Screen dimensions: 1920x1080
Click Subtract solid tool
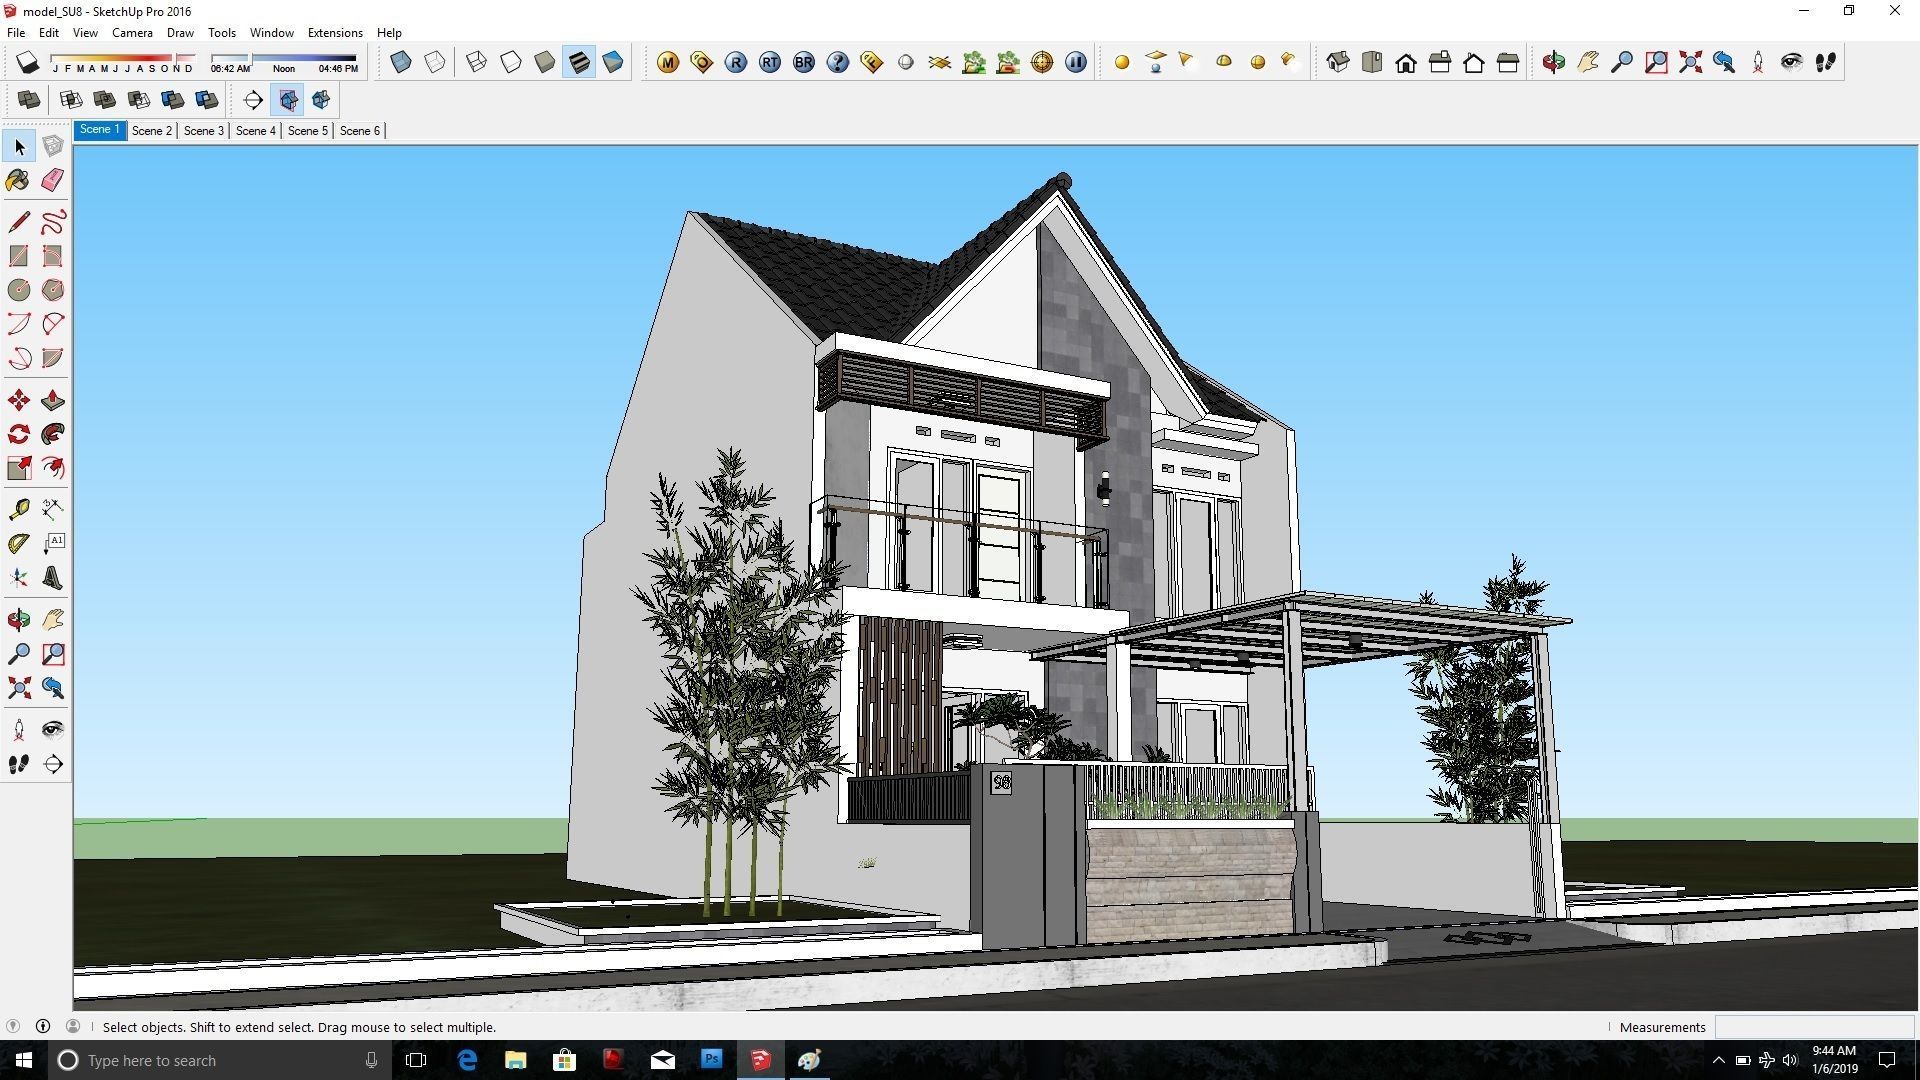pos(138,99)
